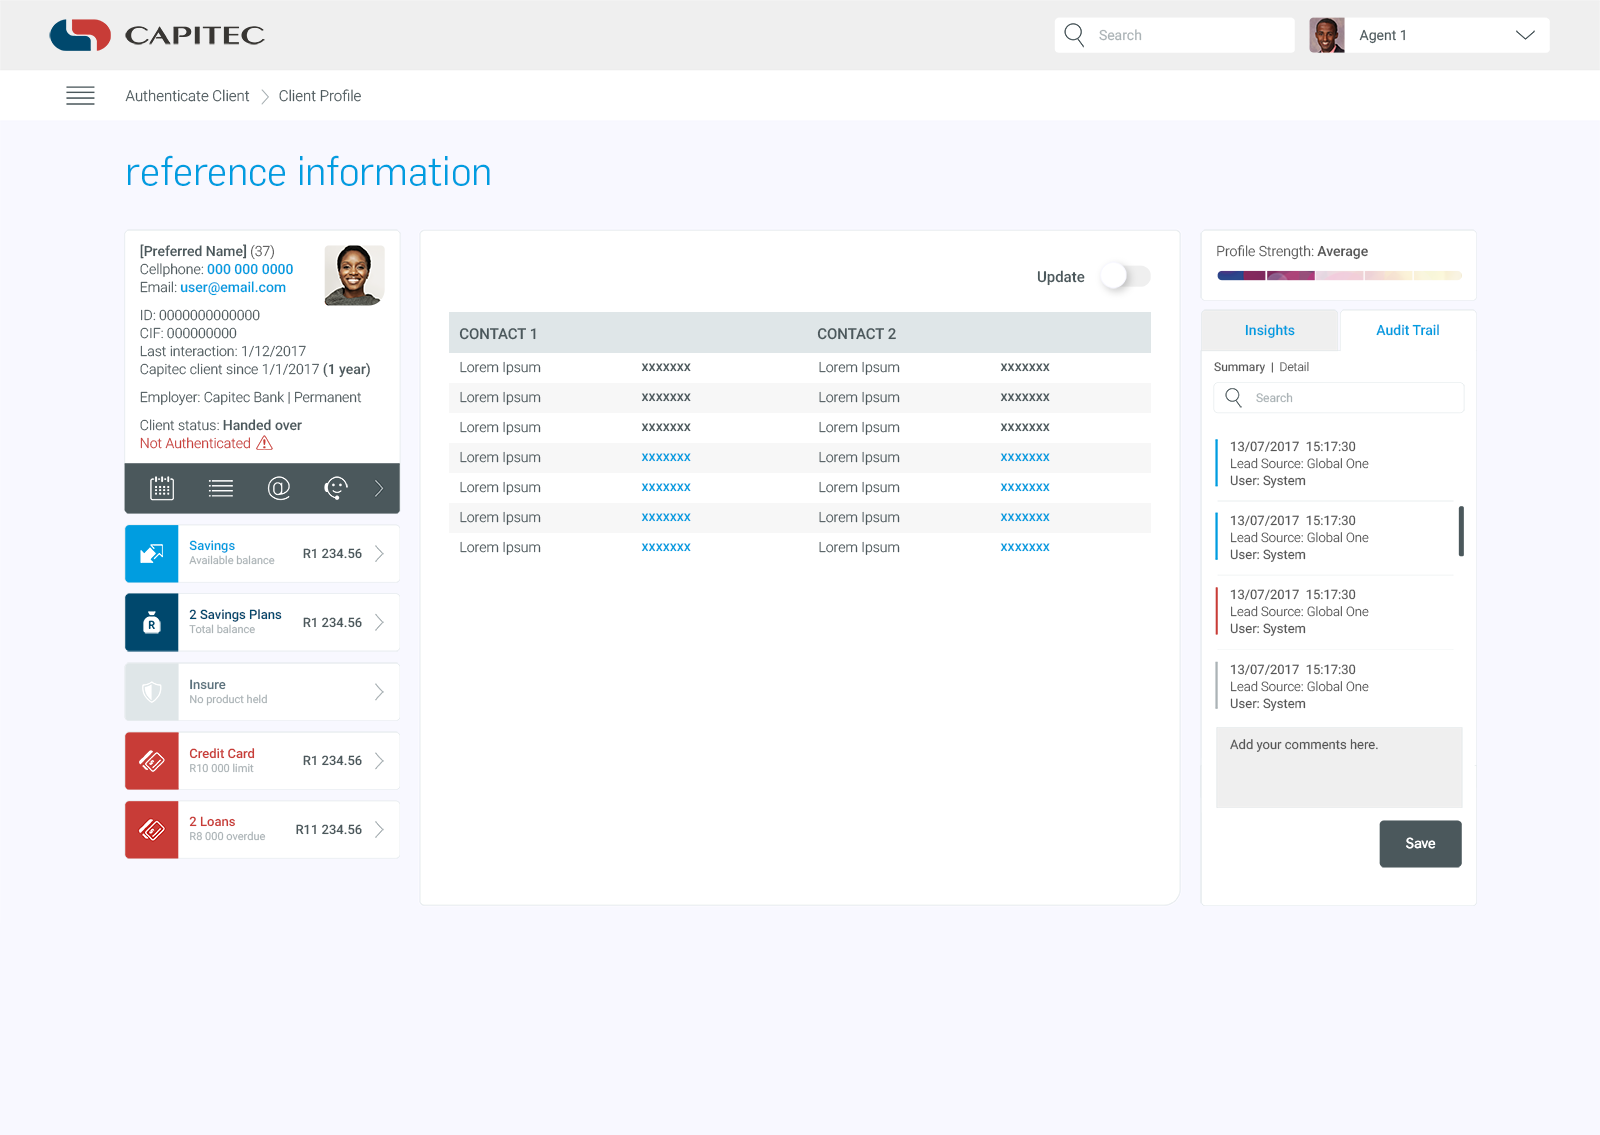Click the @ email icon in client toolbar
1600x1135 pixels.
279,488
